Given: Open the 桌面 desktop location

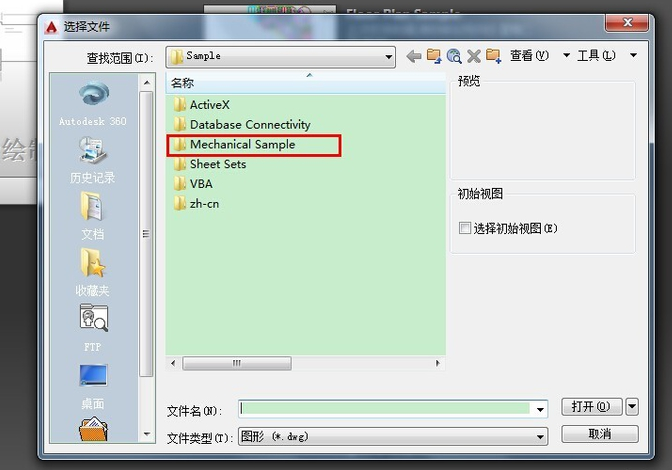Looking at the screenshot, I should tap(93, 386).
